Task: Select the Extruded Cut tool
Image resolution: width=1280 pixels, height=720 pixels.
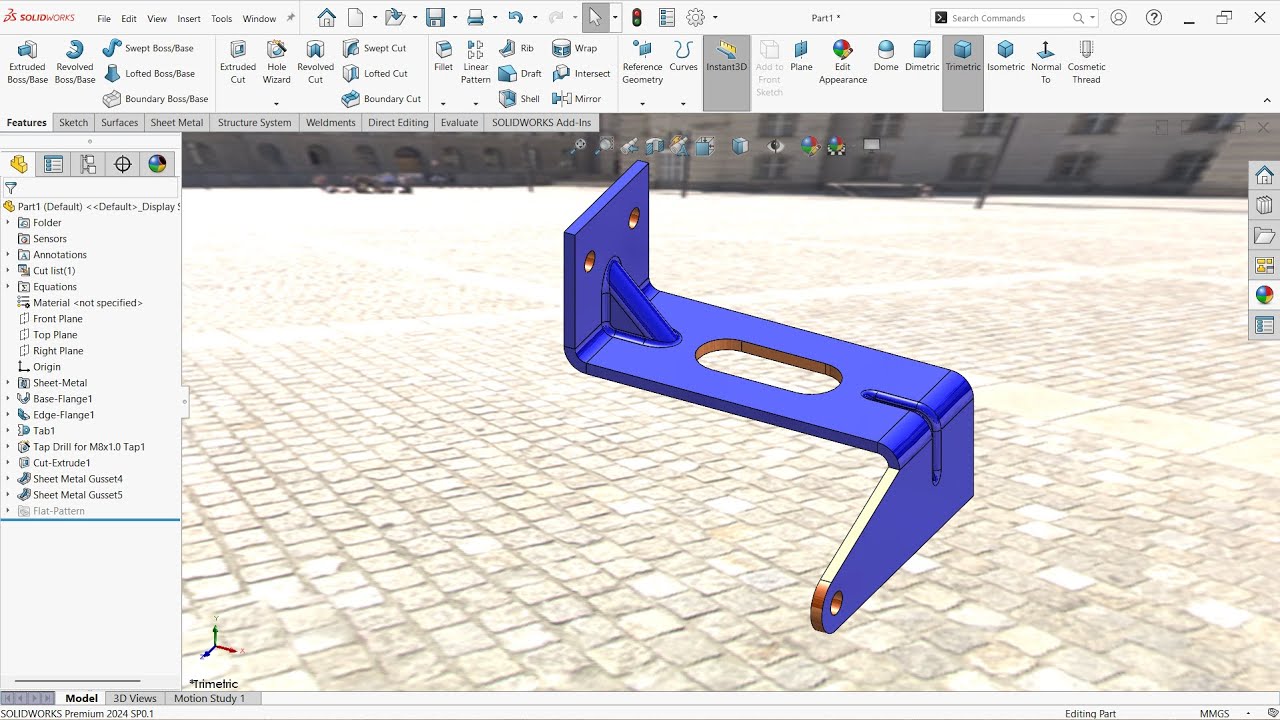Action: (238, 62)
